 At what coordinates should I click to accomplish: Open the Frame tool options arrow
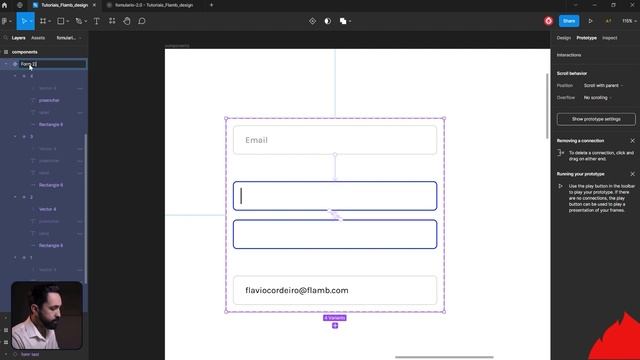coord(49,21)
